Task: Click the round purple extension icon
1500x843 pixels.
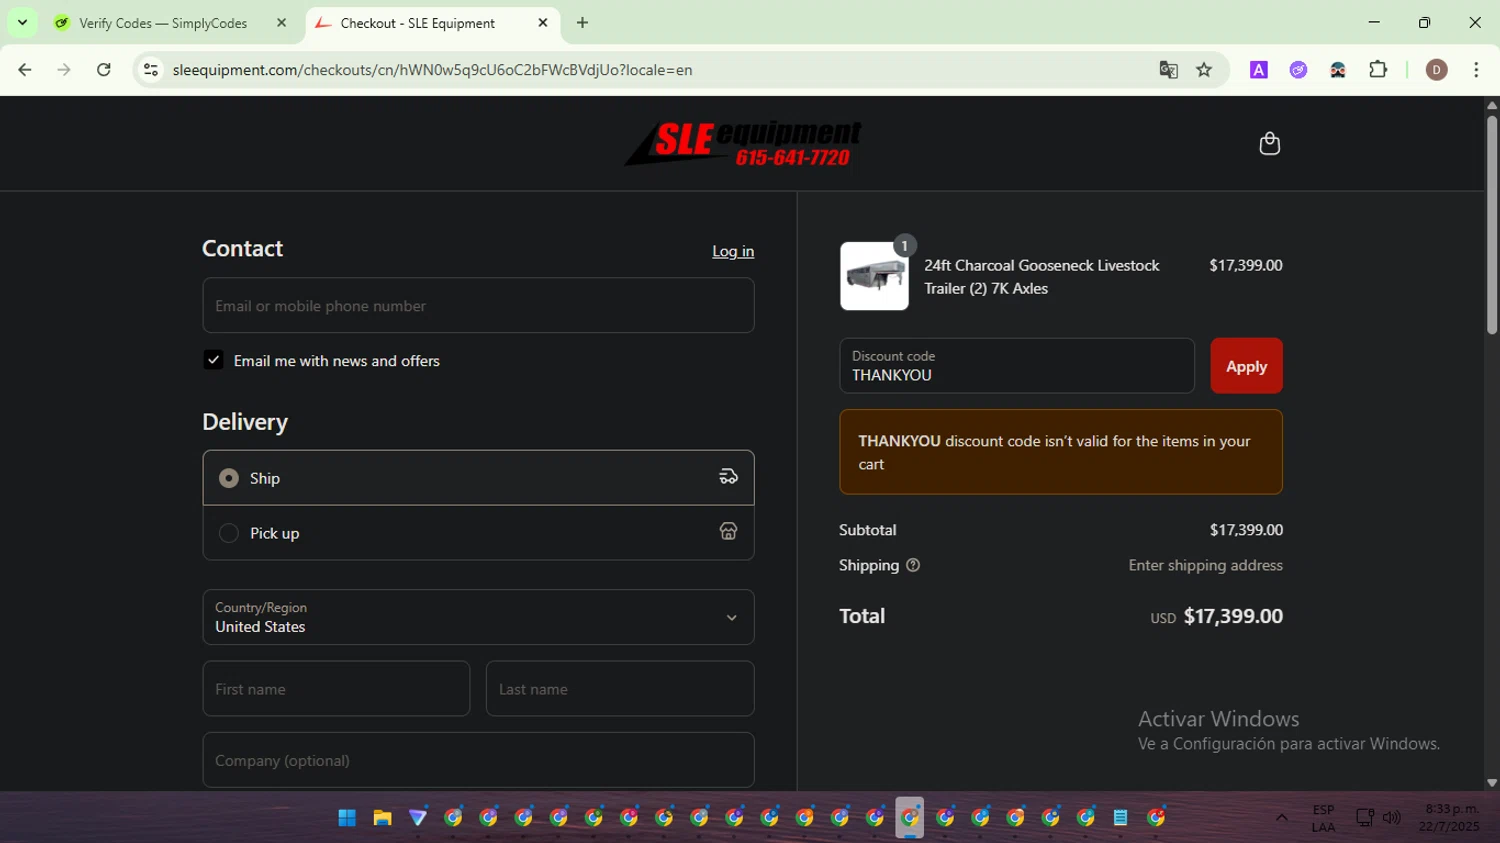Action: 1298,70
